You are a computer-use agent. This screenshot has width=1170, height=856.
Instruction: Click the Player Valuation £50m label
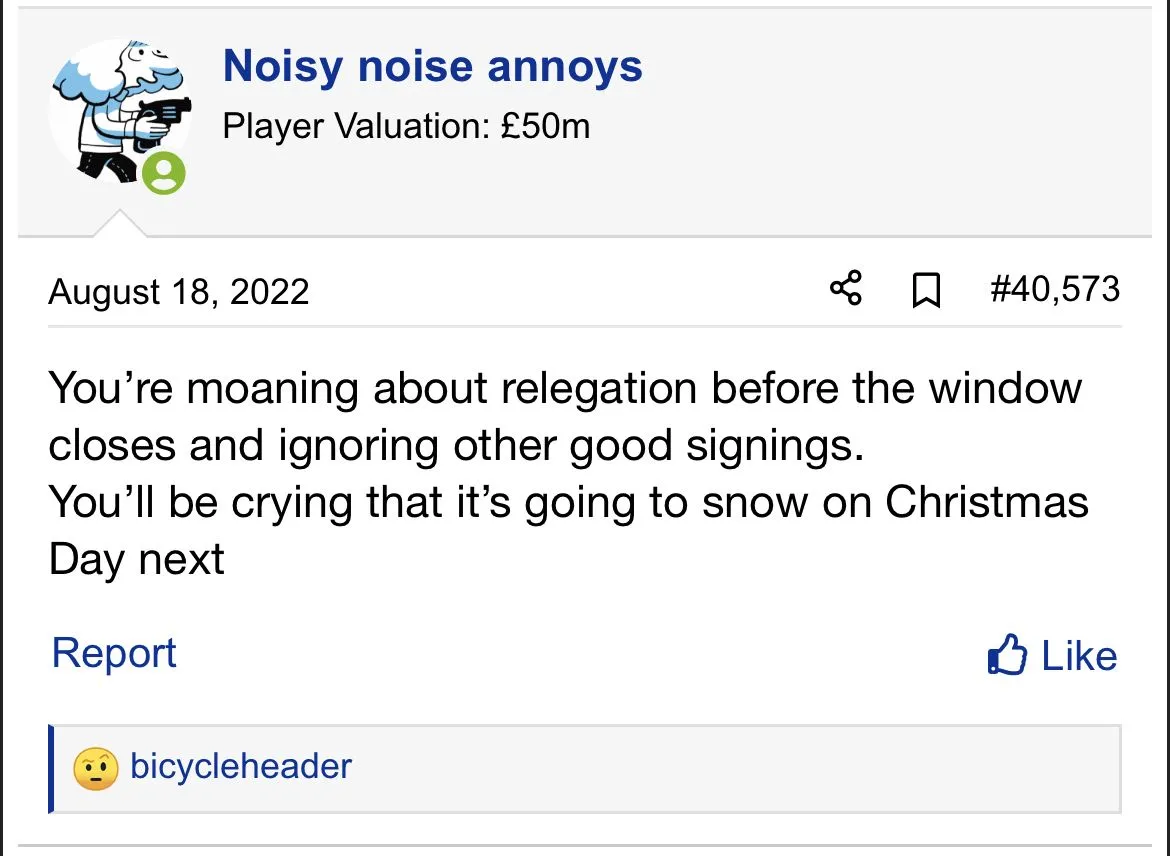coord(406,127)
